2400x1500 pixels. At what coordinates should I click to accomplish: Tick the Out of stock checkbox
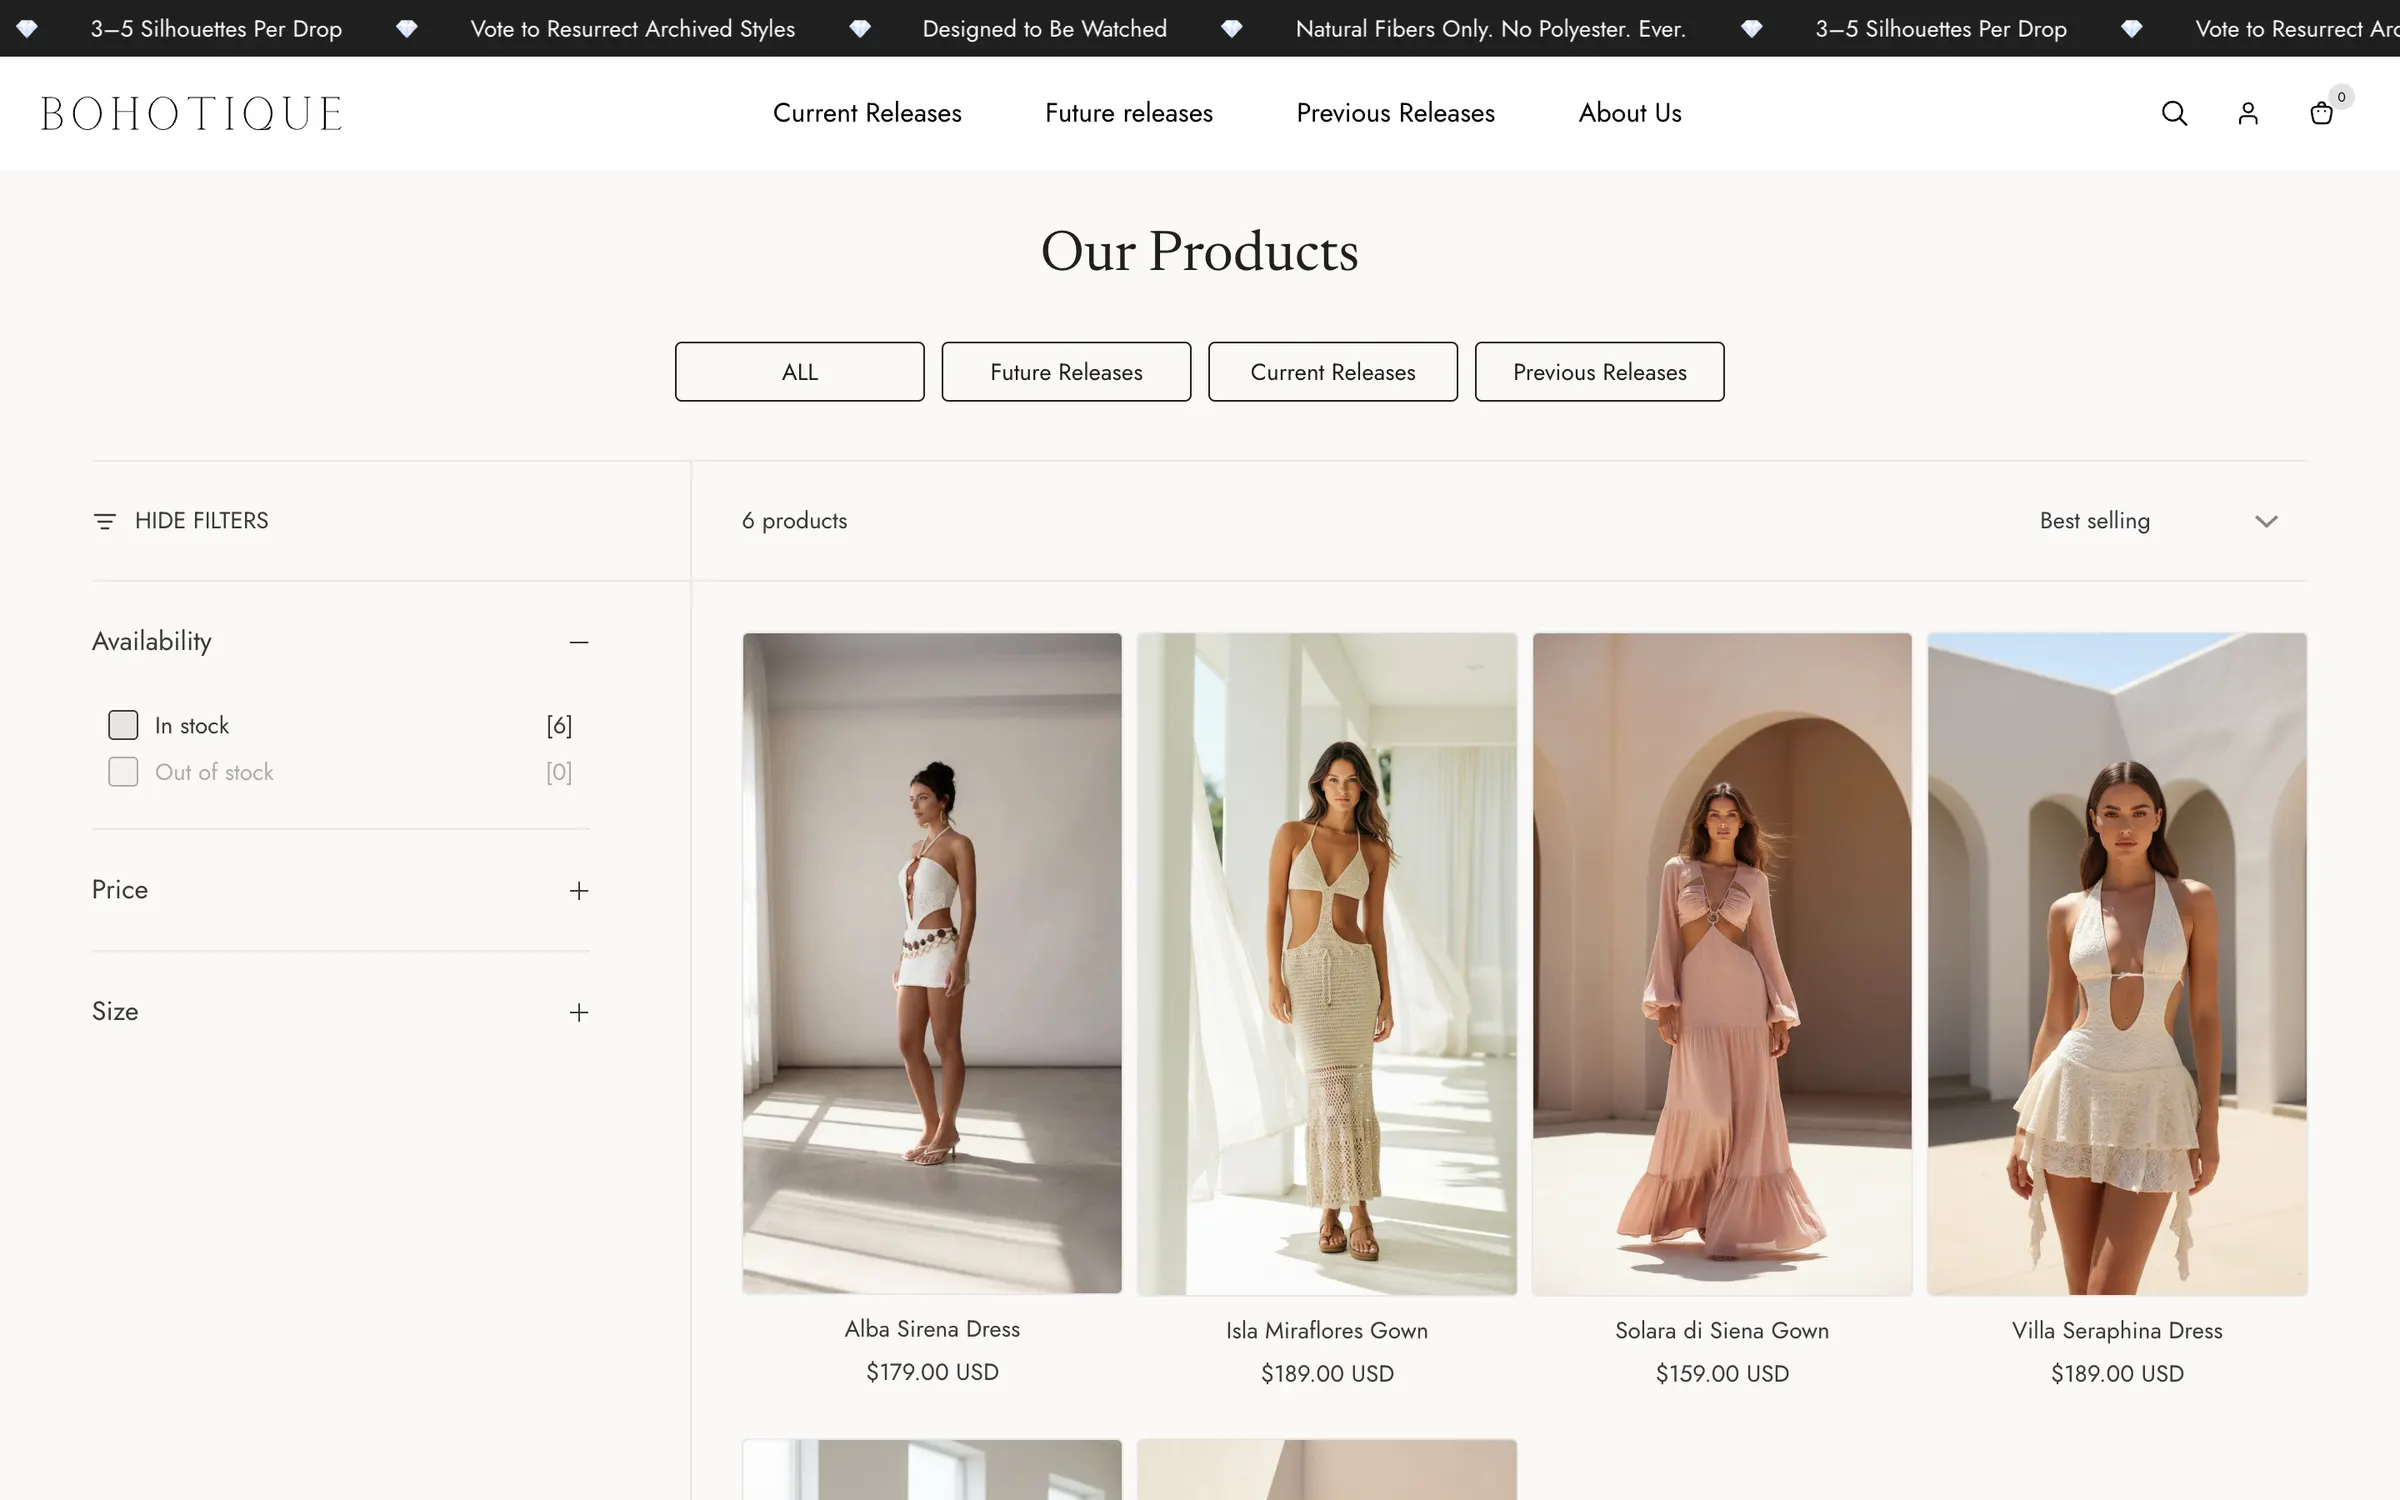pyautogui.click(x=123, y=772)
